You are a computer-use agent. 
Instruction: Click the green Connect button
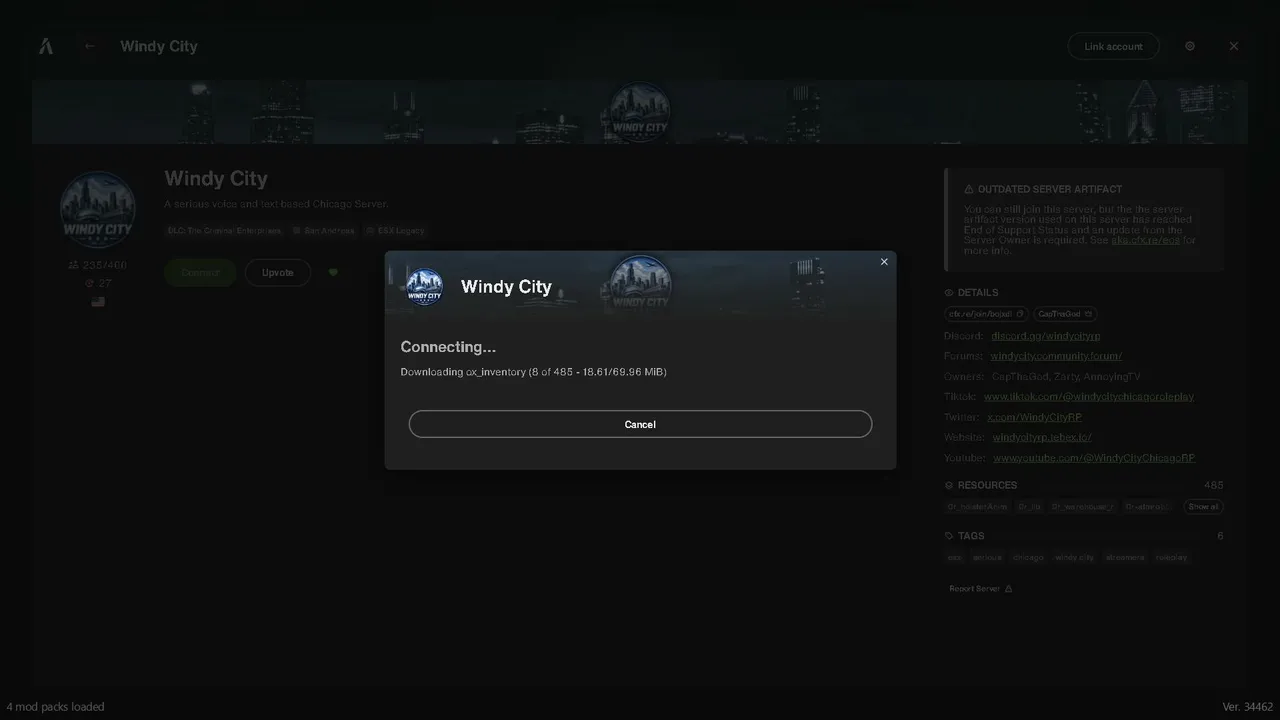[200, 273]
